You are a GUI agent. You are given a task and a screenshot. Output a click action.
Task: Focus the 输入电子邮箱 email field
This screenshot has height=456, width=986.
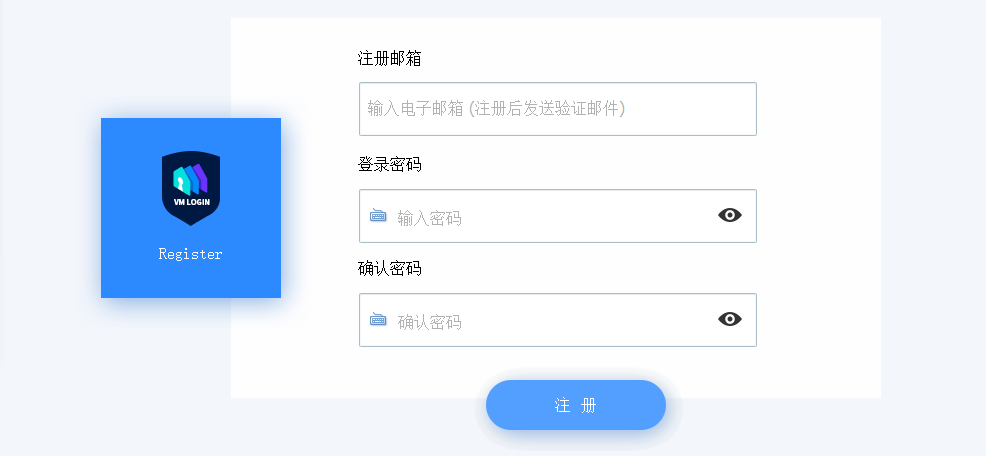pos(558,109)
